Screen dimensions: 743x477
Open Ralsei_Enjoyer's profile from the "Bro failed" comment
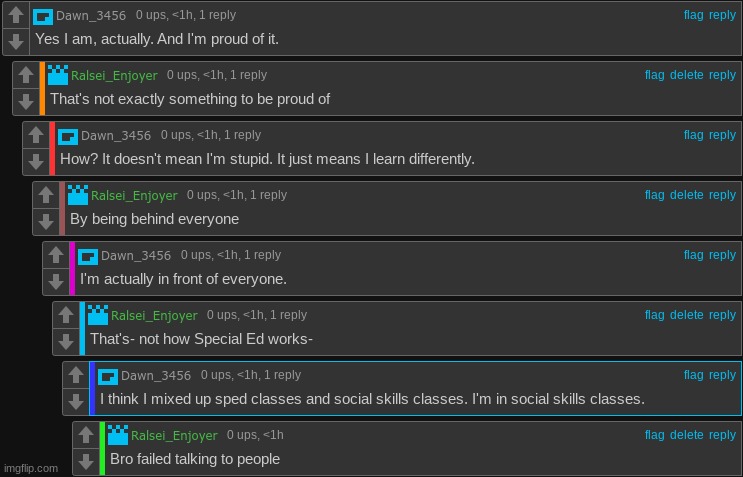174,435
